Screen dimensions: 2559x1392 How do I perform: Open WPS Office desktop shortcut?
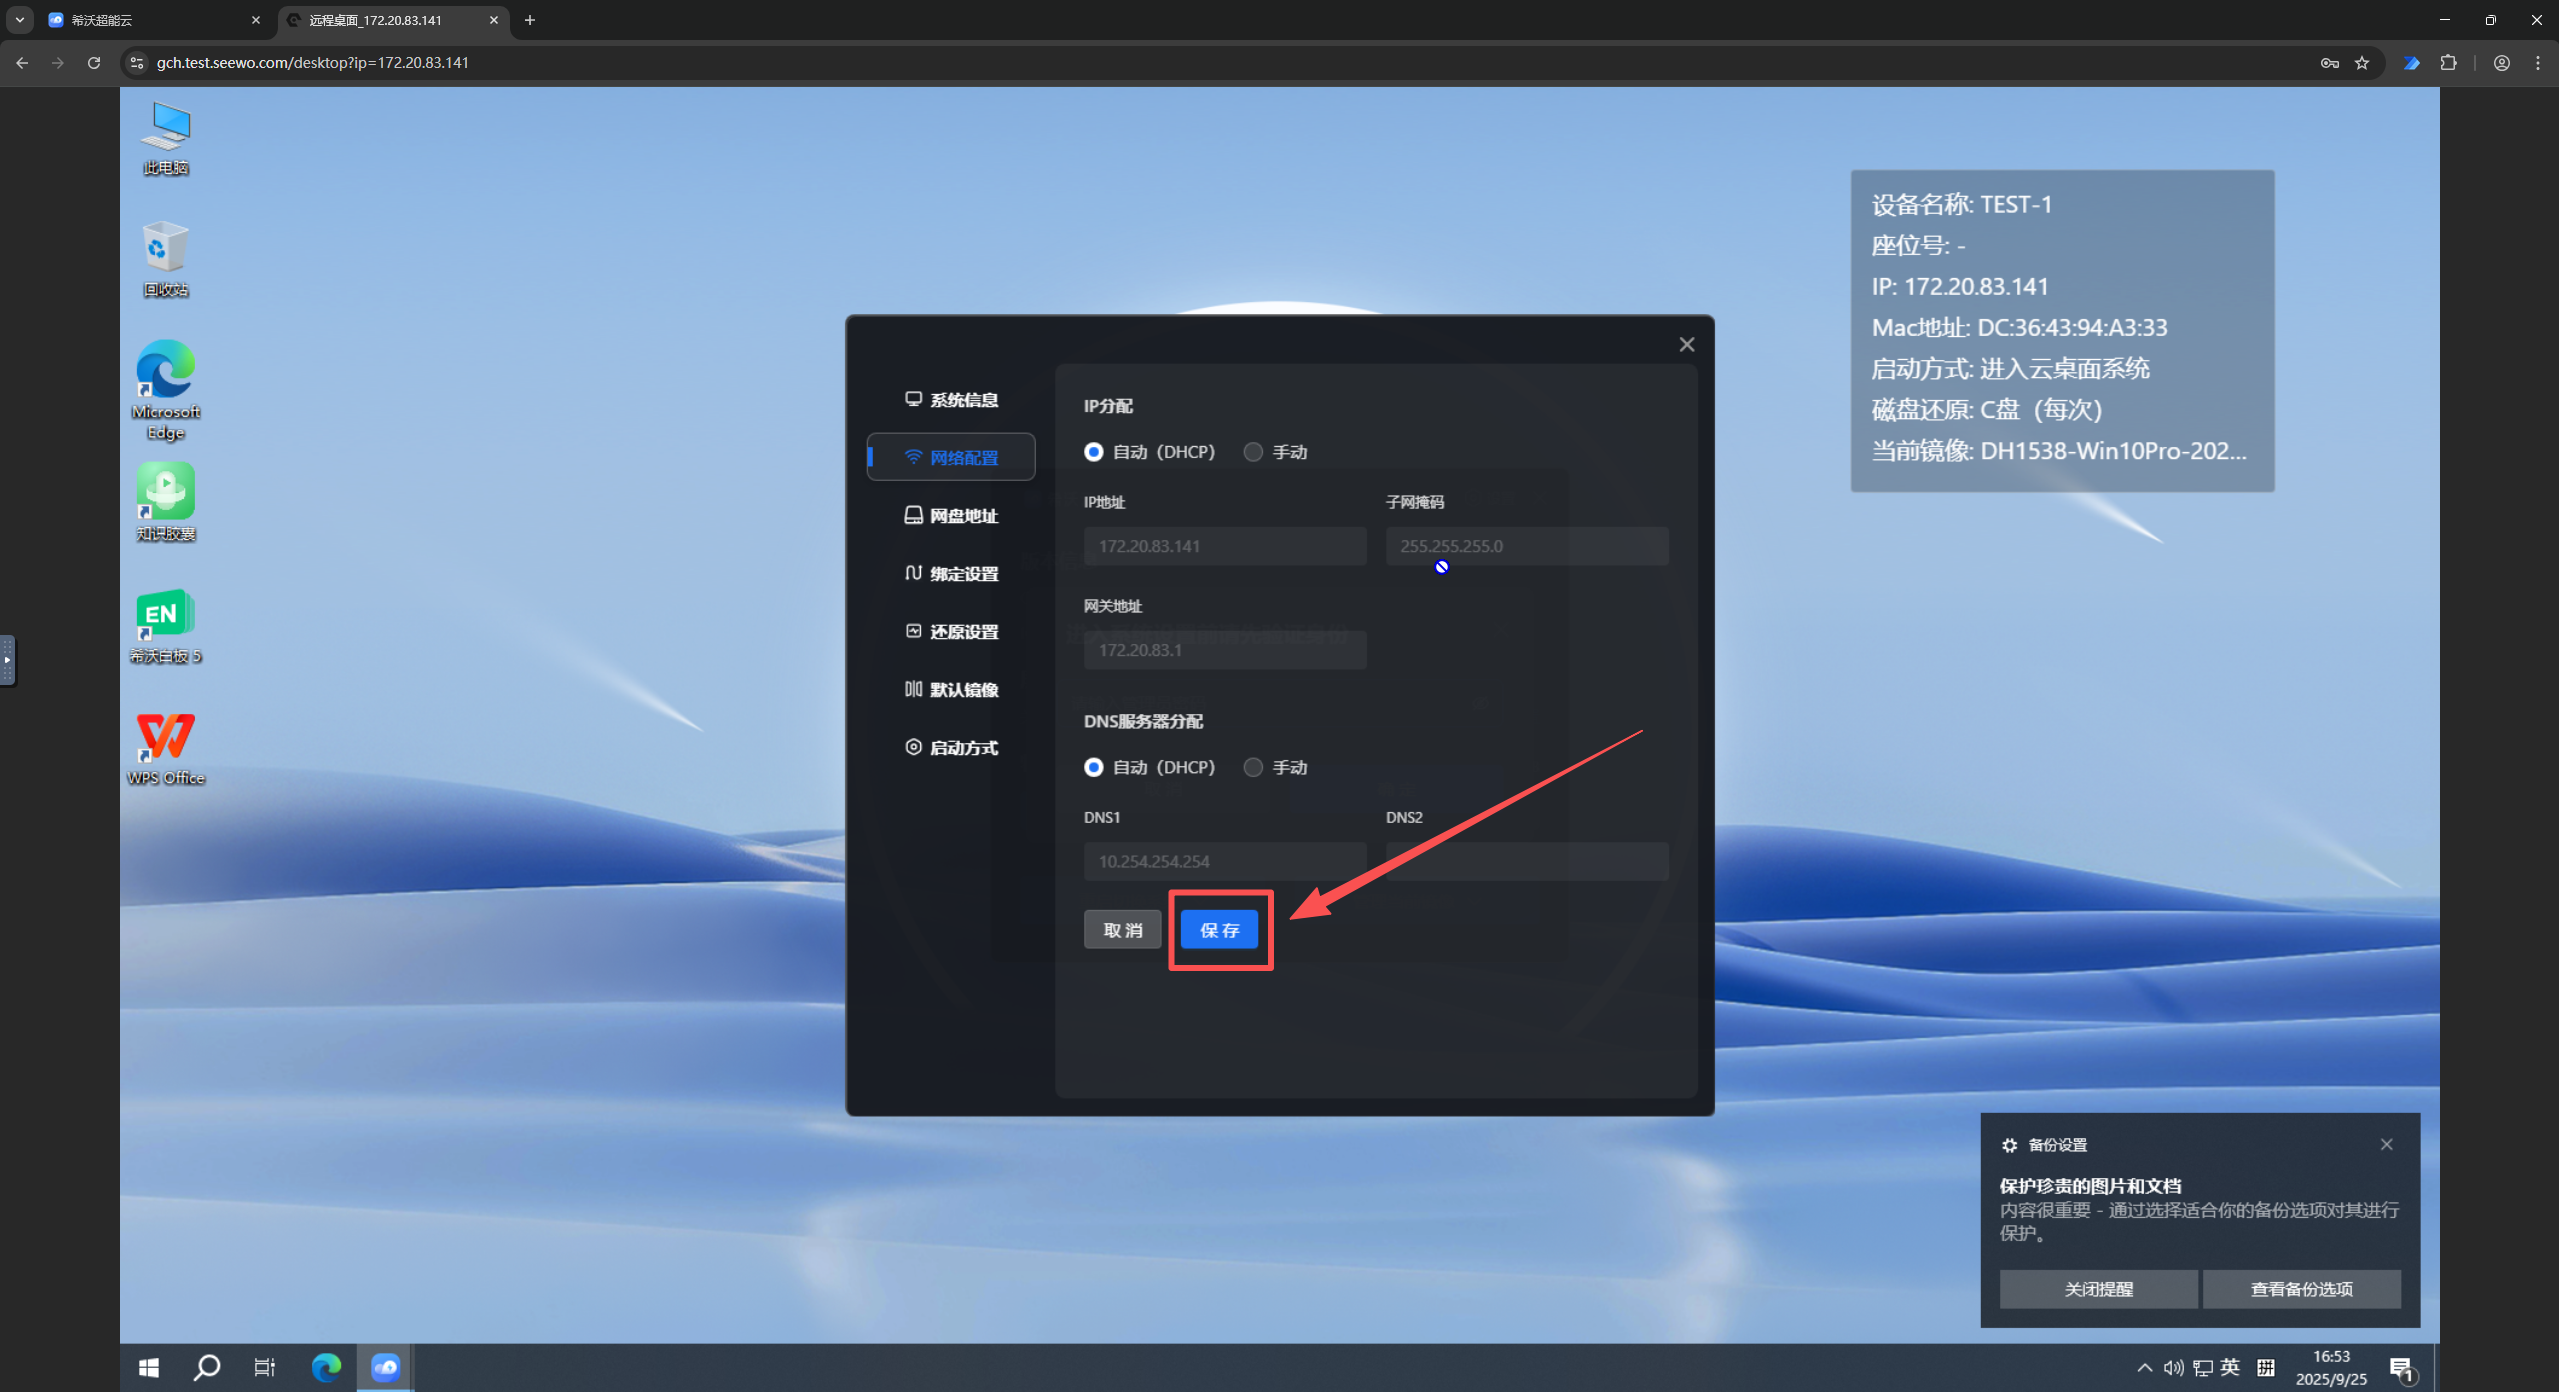pyautogui.click(x=166, y=738)
